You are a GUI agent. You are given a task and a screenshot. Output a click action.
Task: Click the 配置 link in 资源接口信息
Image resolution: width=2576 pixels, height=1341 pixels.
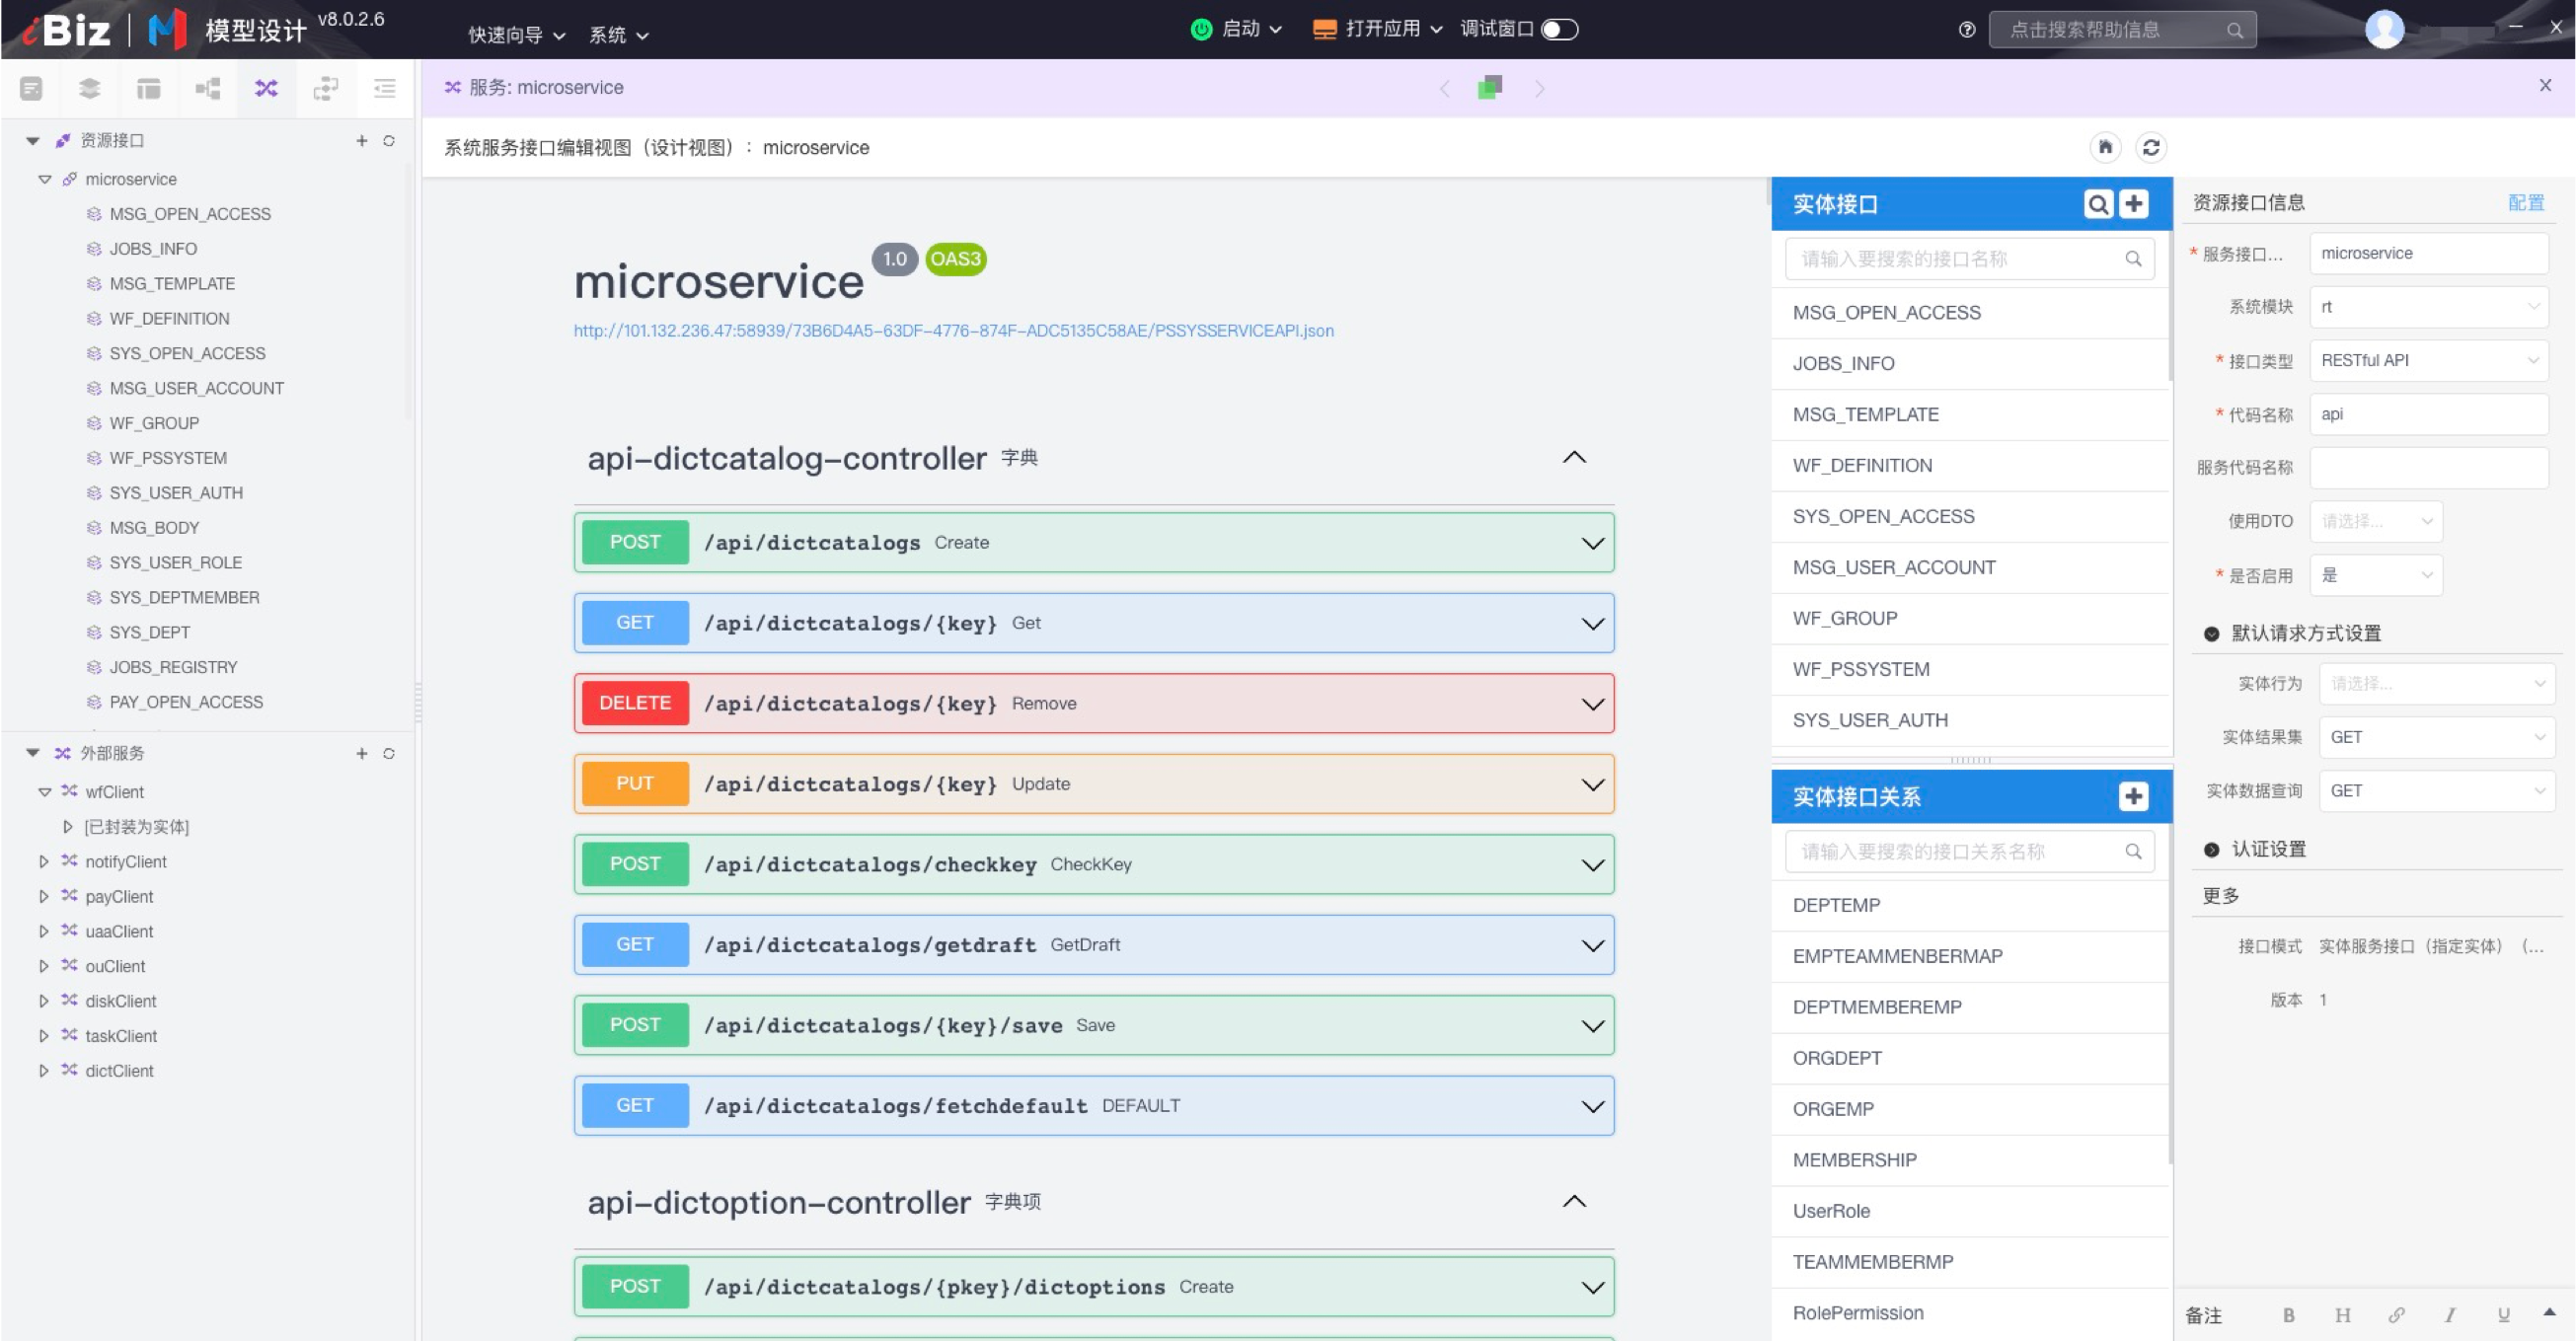(x=2525, y=203)
